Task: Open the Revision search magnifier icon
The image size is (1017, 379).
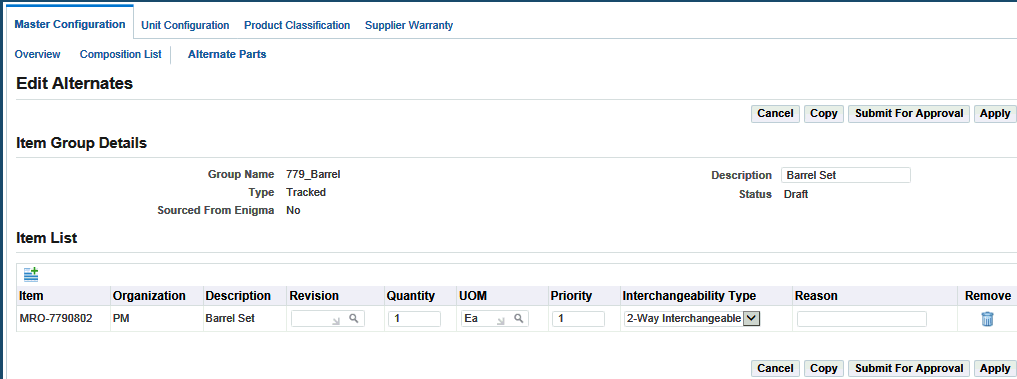Action: click(x=353, y=319)
